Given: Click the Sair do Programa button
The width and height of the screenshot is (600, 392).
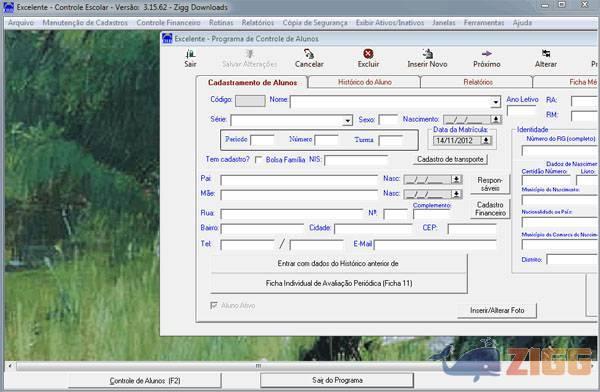Looking at the screenshot, I should point(337,380).
